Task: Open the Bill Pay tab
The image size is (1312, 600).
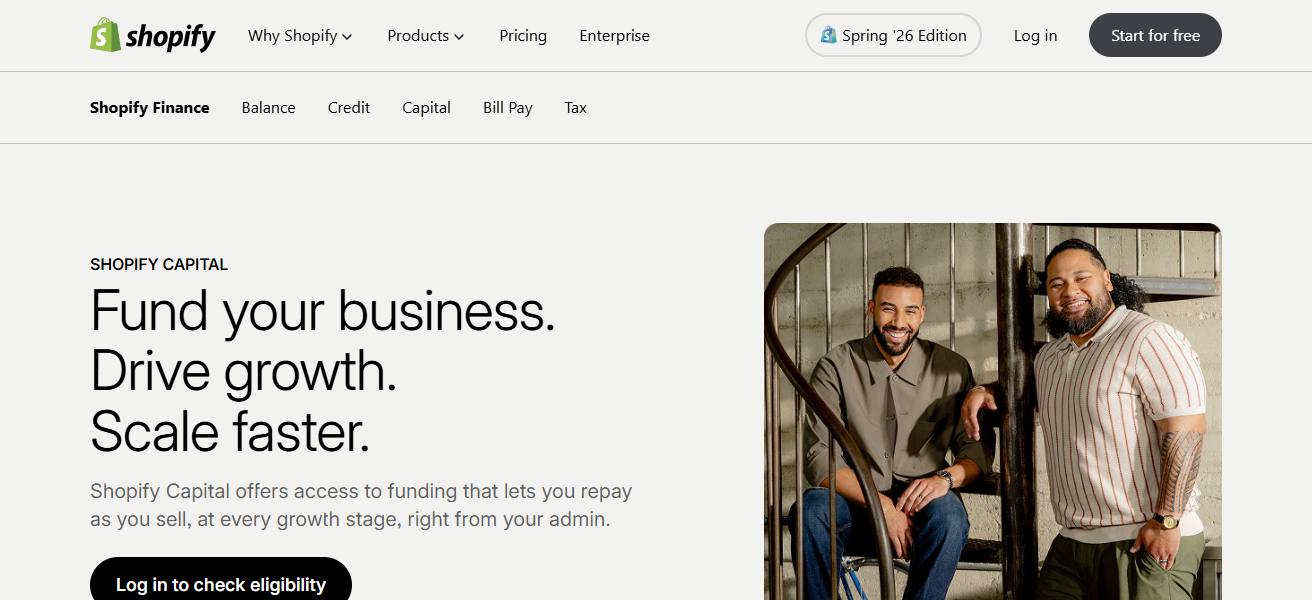Action: [x=507, y=108]
